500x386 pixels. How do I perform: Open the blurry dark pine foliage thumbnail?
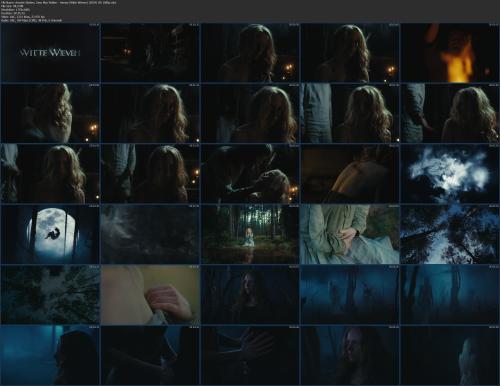150,234
